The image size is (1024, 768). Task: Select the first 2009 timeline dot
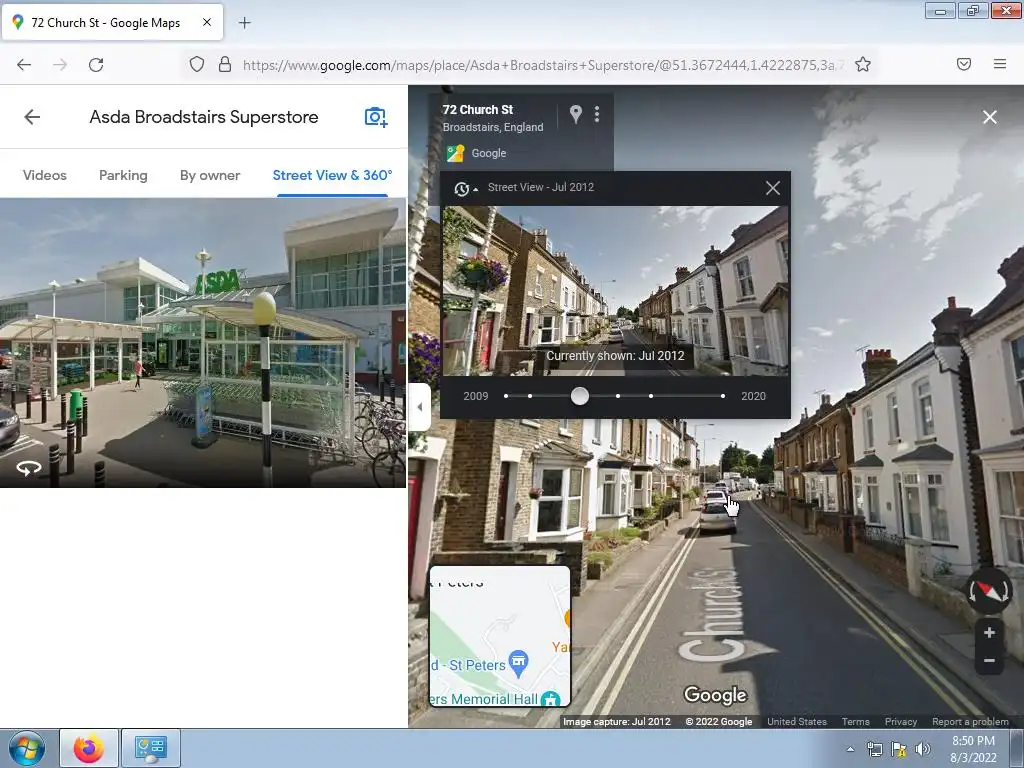tap(506, 396)
